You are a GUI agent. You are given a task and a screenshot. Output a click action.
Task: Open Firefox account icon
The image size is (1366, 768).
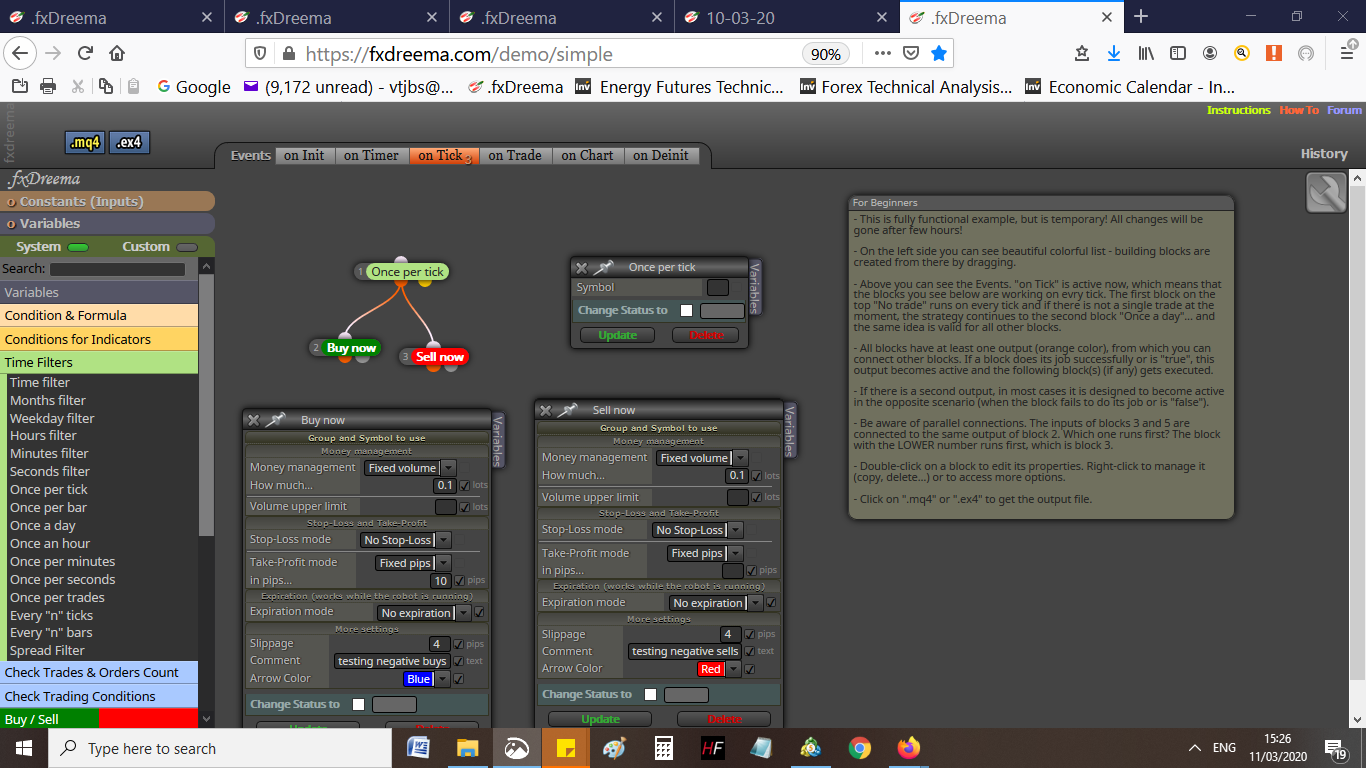point(1210,54)
